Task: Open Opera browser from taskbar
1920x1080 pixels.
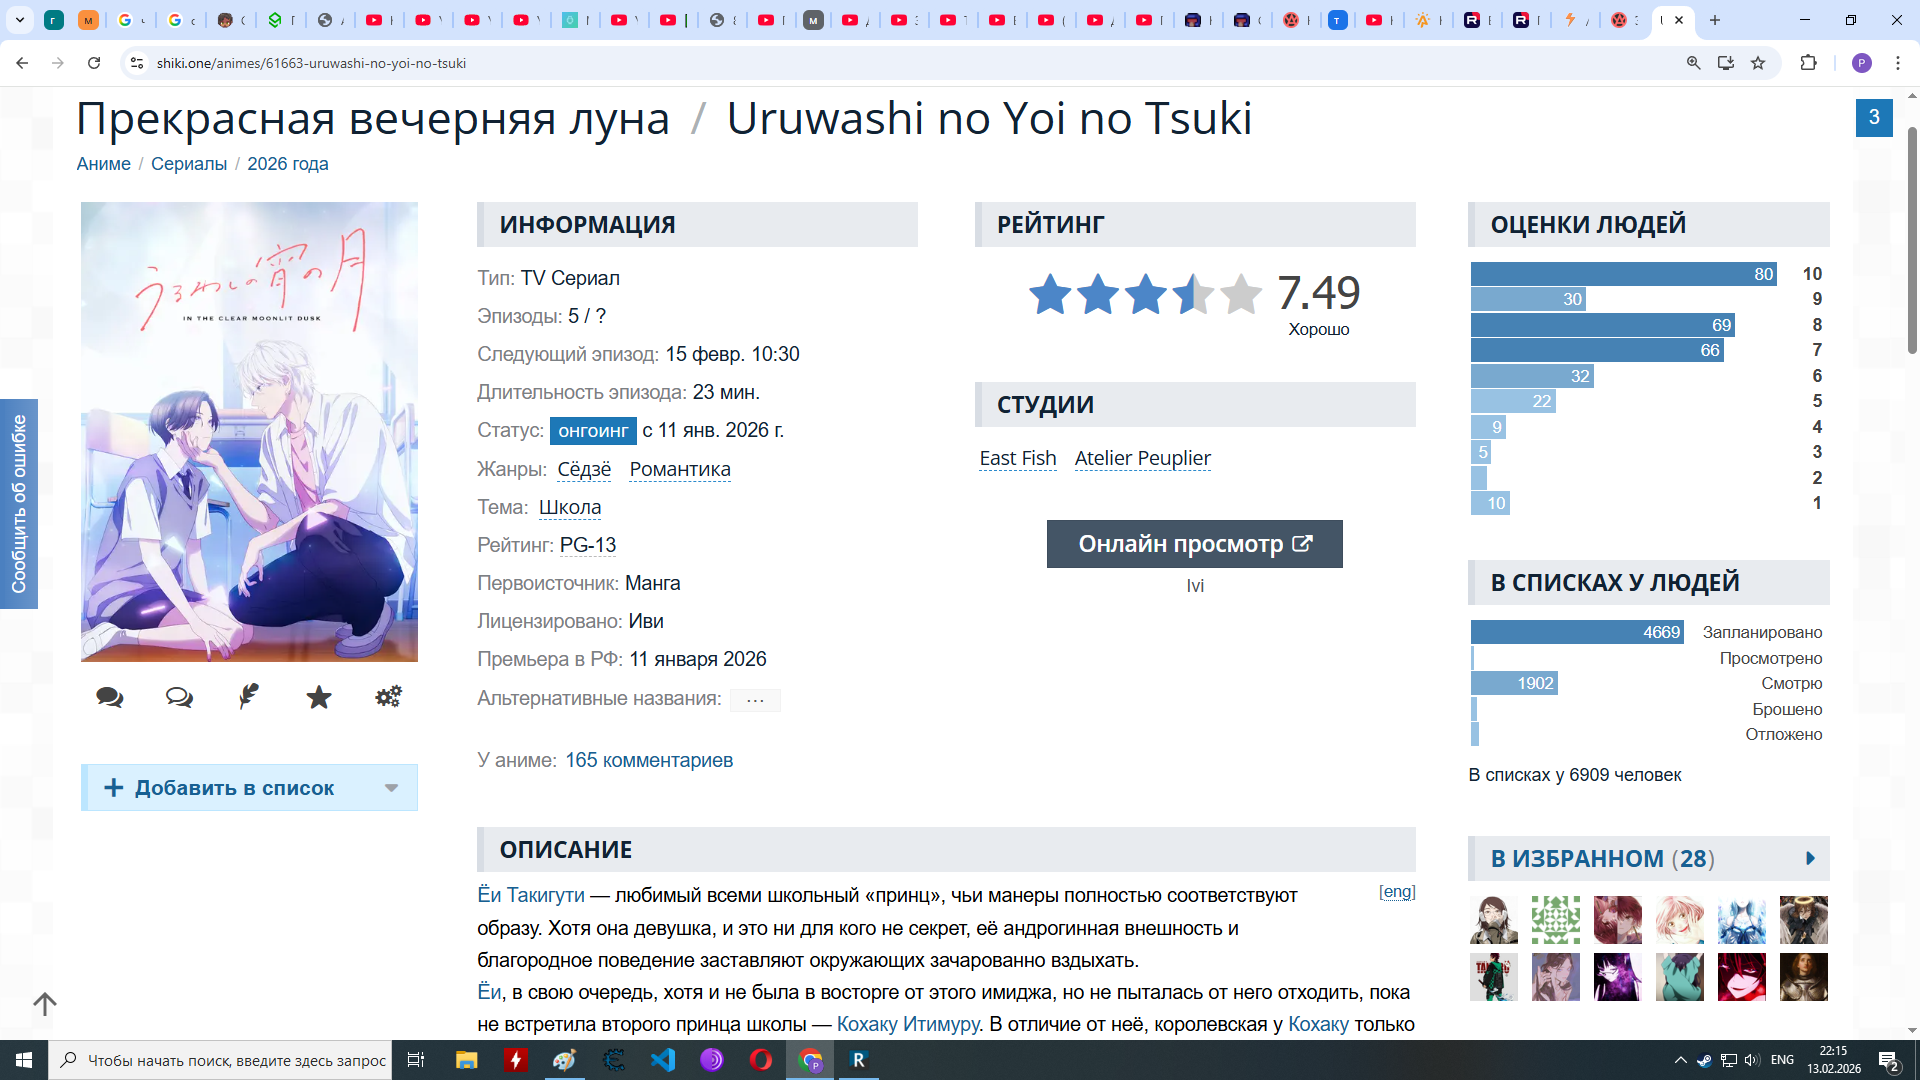Action: point(761,1060)
